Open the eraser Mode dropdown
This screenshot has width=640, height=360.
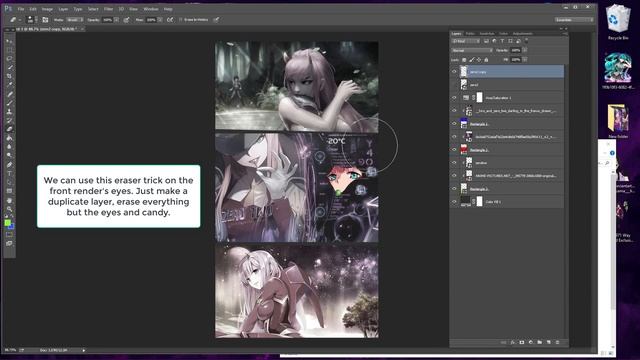[75, 20]
